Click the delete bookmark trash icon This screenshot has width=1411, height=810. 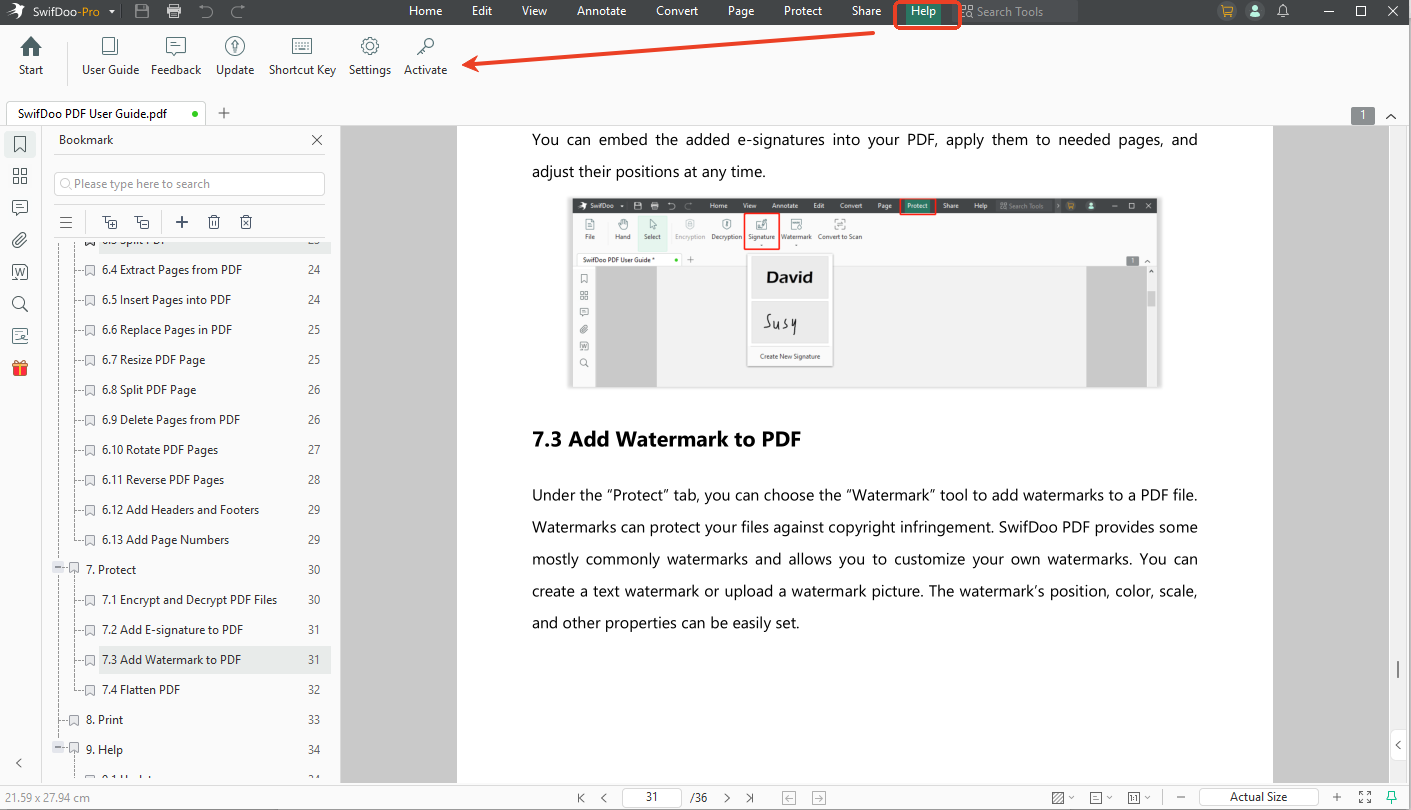214,222
